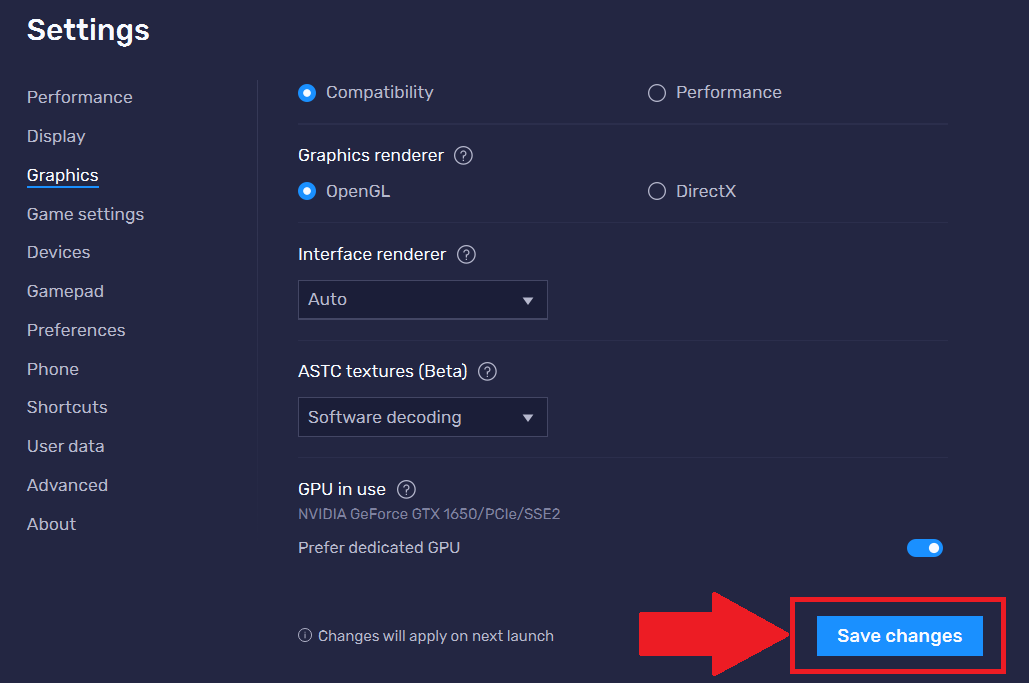This screenshot has height=683, width=1029.
Task: Select the Performance graphics mode radio button
Action: tap(657, 92)
